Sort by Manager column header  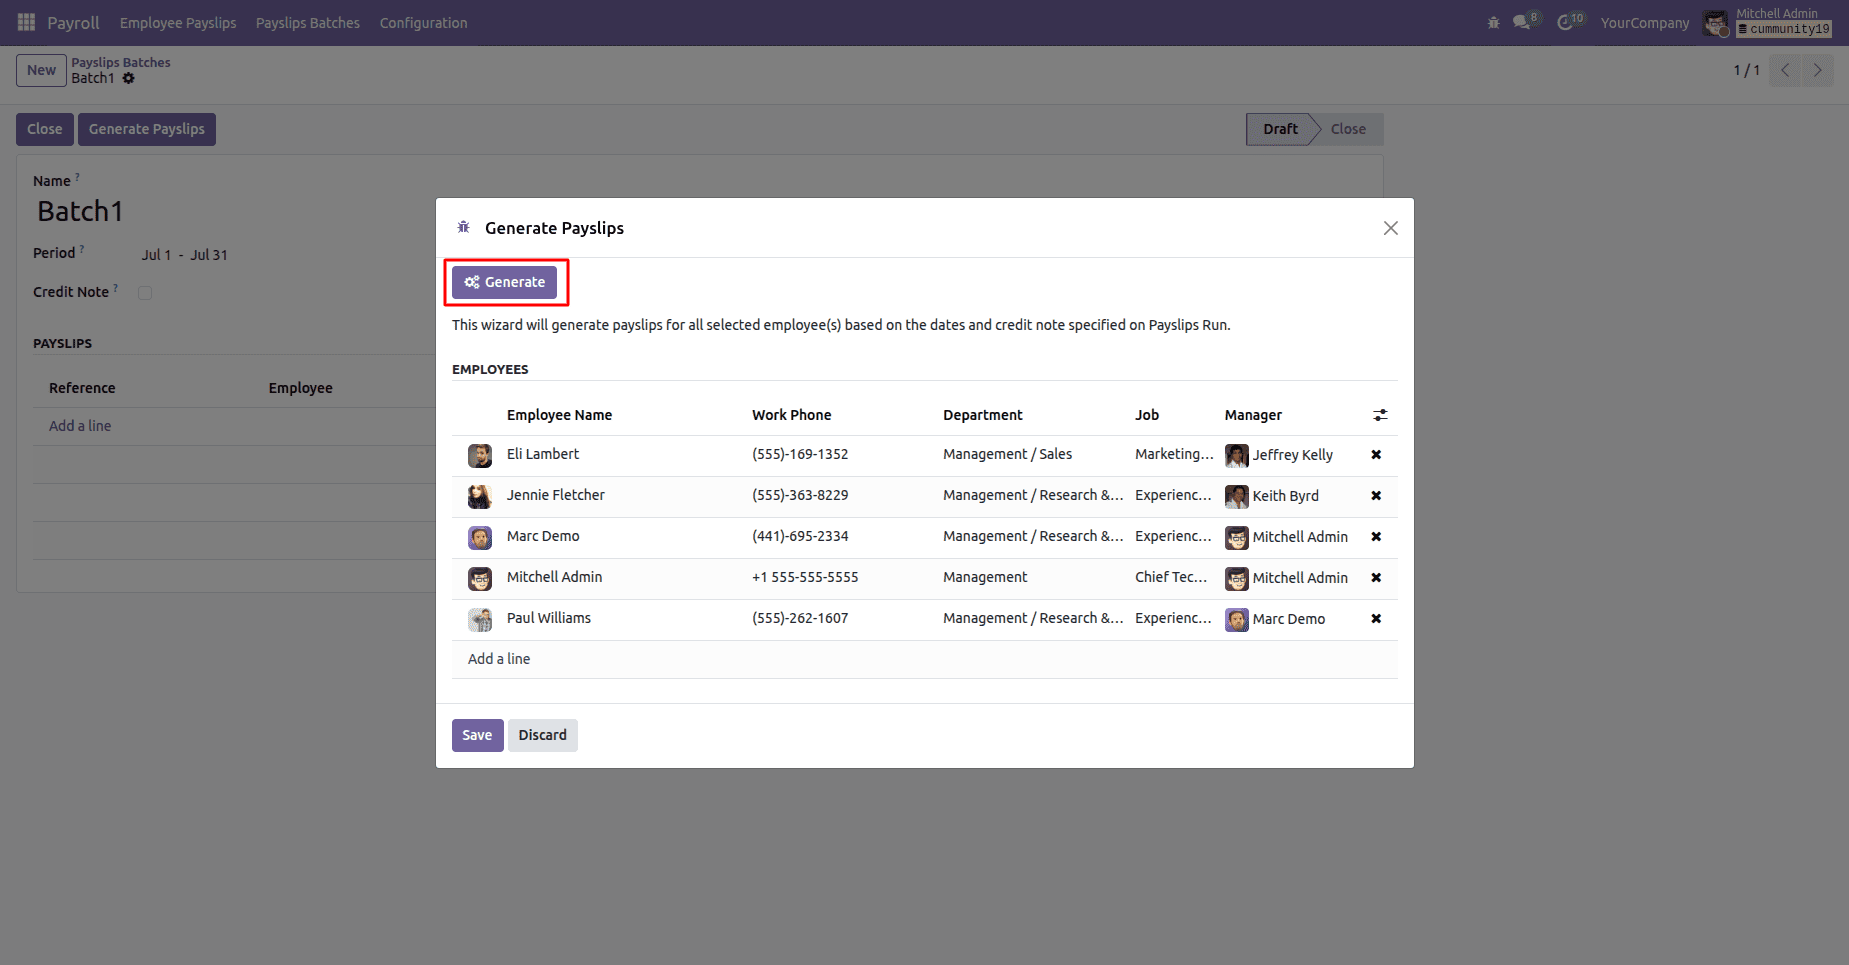(x=1253, y=415)
